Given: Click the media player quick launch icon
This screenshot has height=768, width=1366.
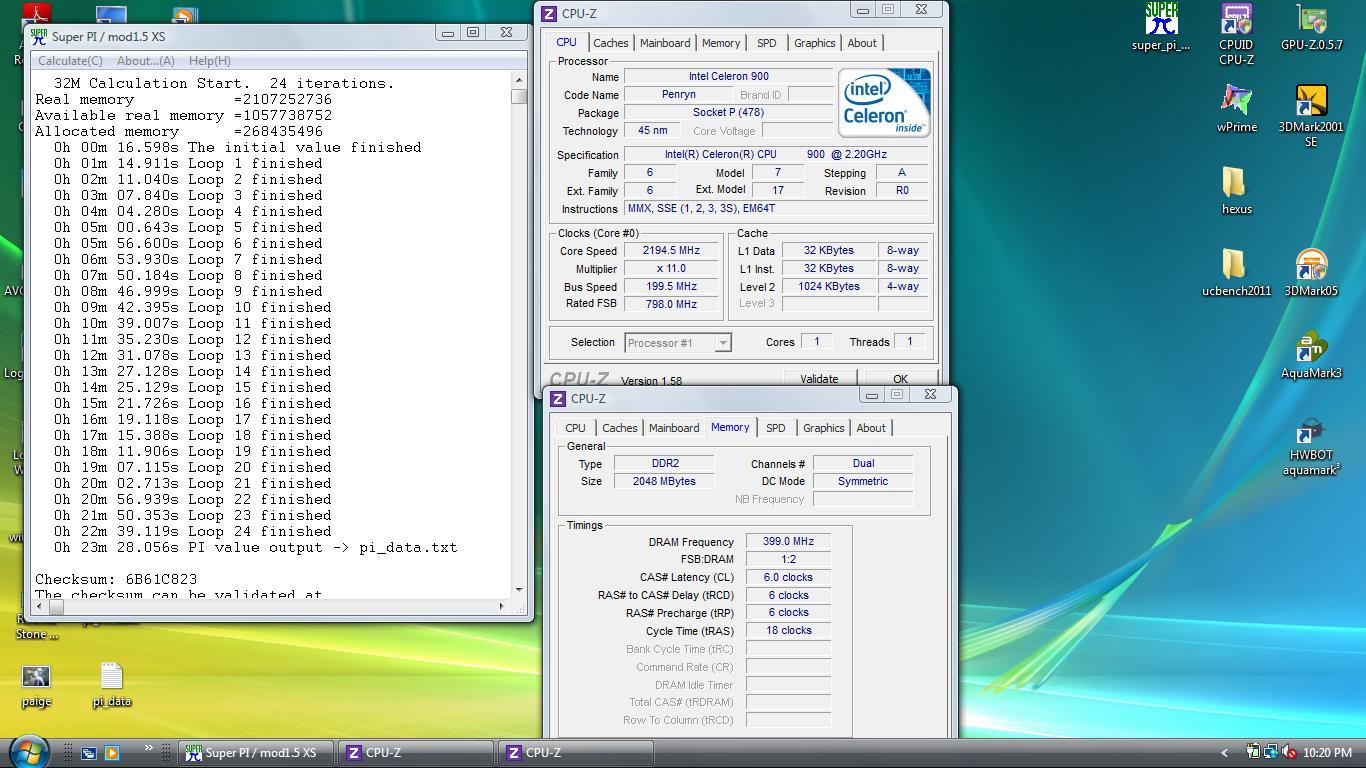Looking at the screenshot, I should (111, 753).
